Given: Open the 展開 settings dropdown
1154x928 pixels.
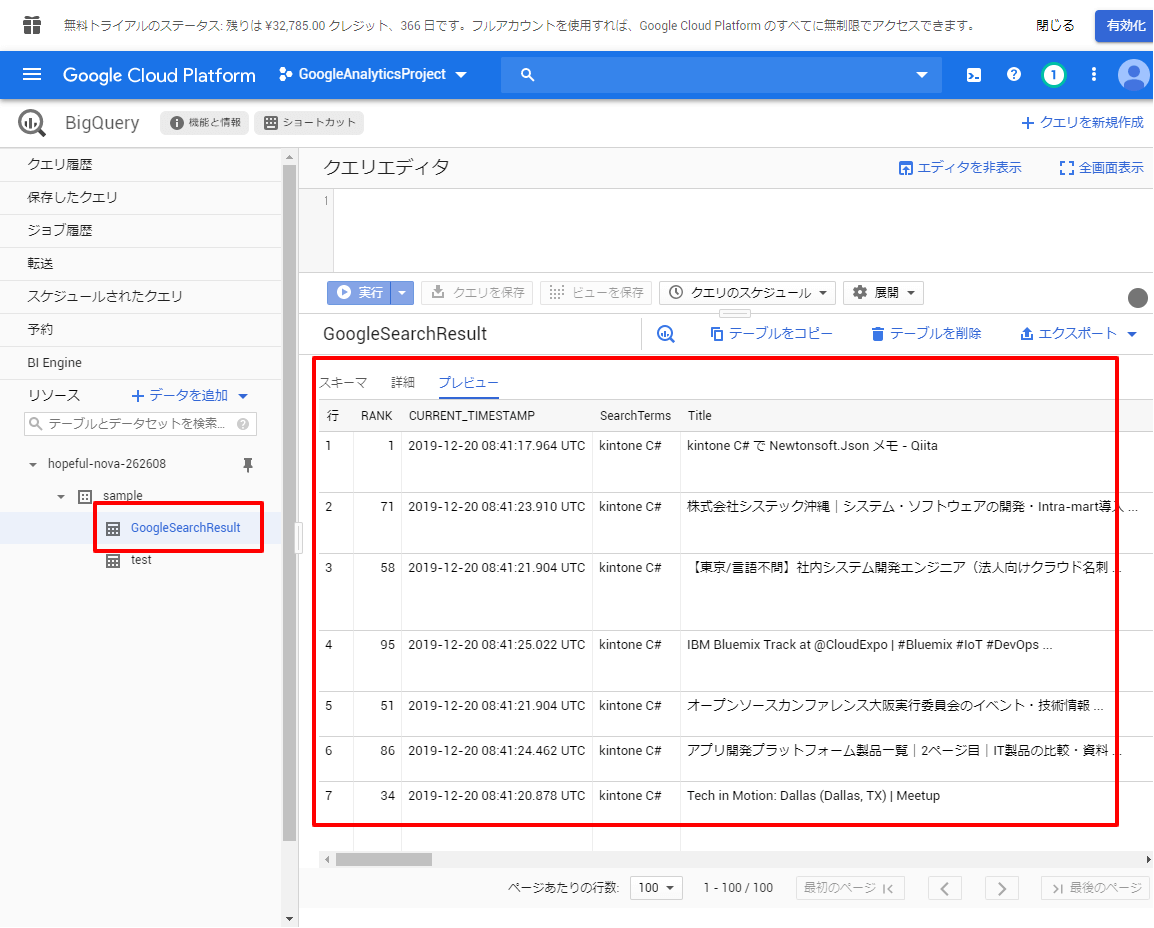Looking at the screenshot, I should pos(883,293).
